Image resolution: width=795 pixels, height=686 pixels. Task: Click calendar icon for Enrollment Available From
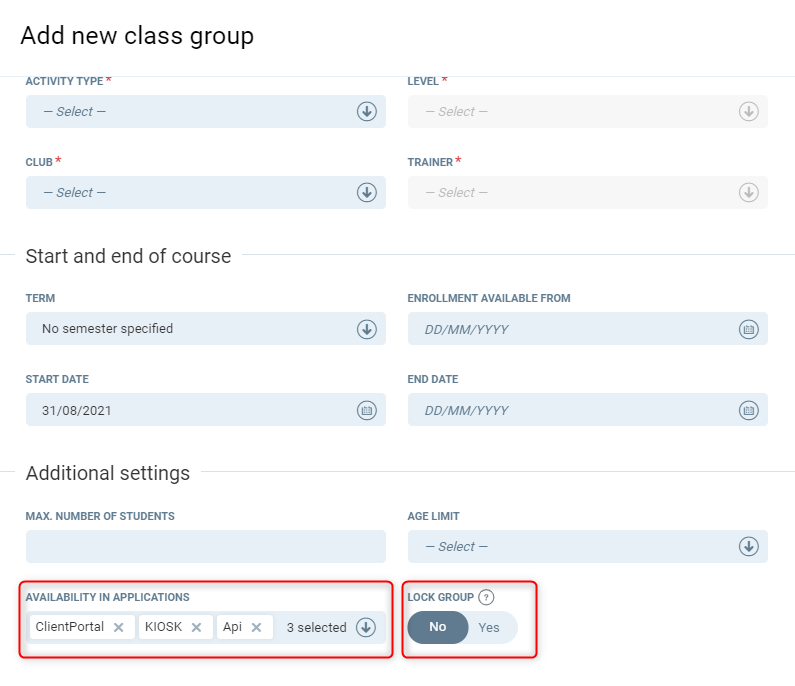pyautogui.click(x=748, y=329)
